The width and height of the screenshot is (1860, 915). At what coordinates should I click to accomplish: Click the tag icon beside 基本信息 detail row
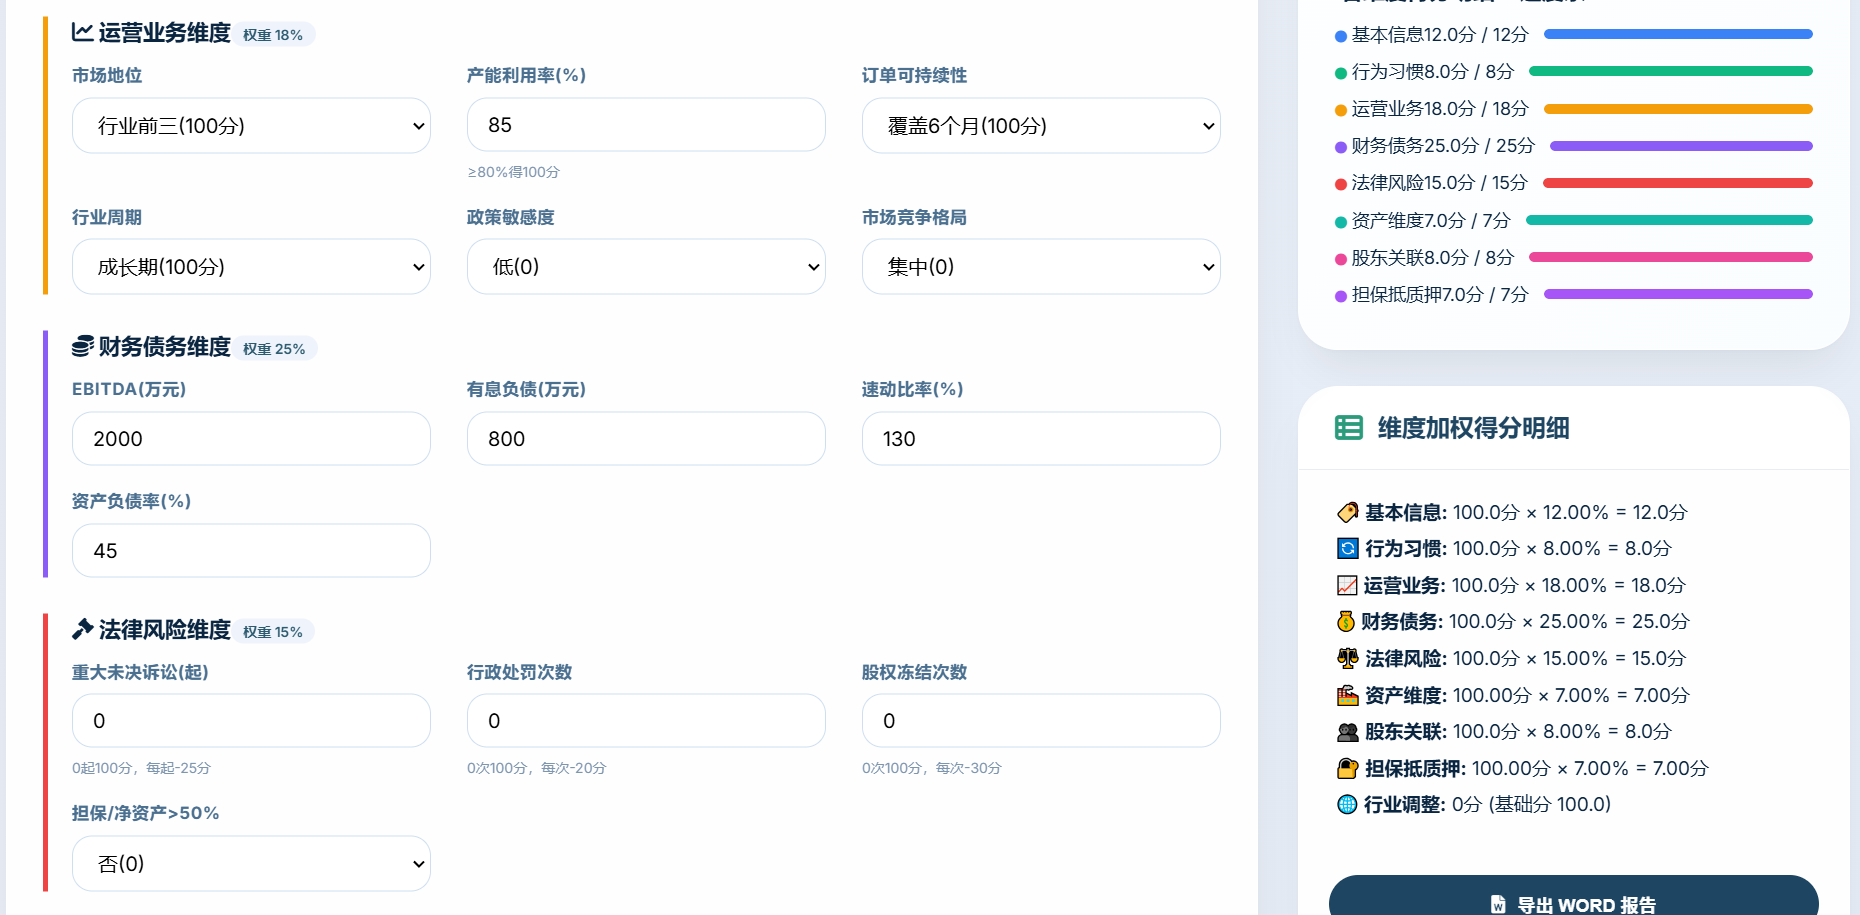click(x=1347, y=512)
